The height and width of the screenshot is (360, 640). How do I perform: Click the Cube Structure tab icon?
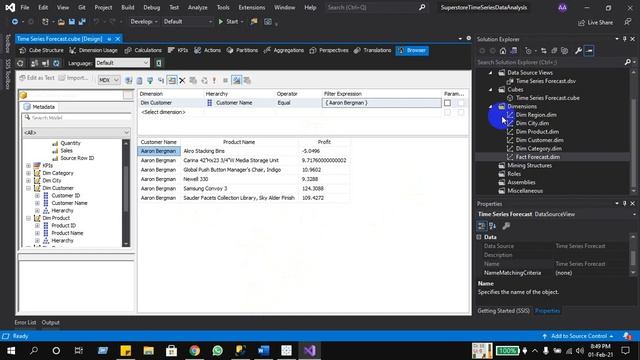(x=22, y=50)
